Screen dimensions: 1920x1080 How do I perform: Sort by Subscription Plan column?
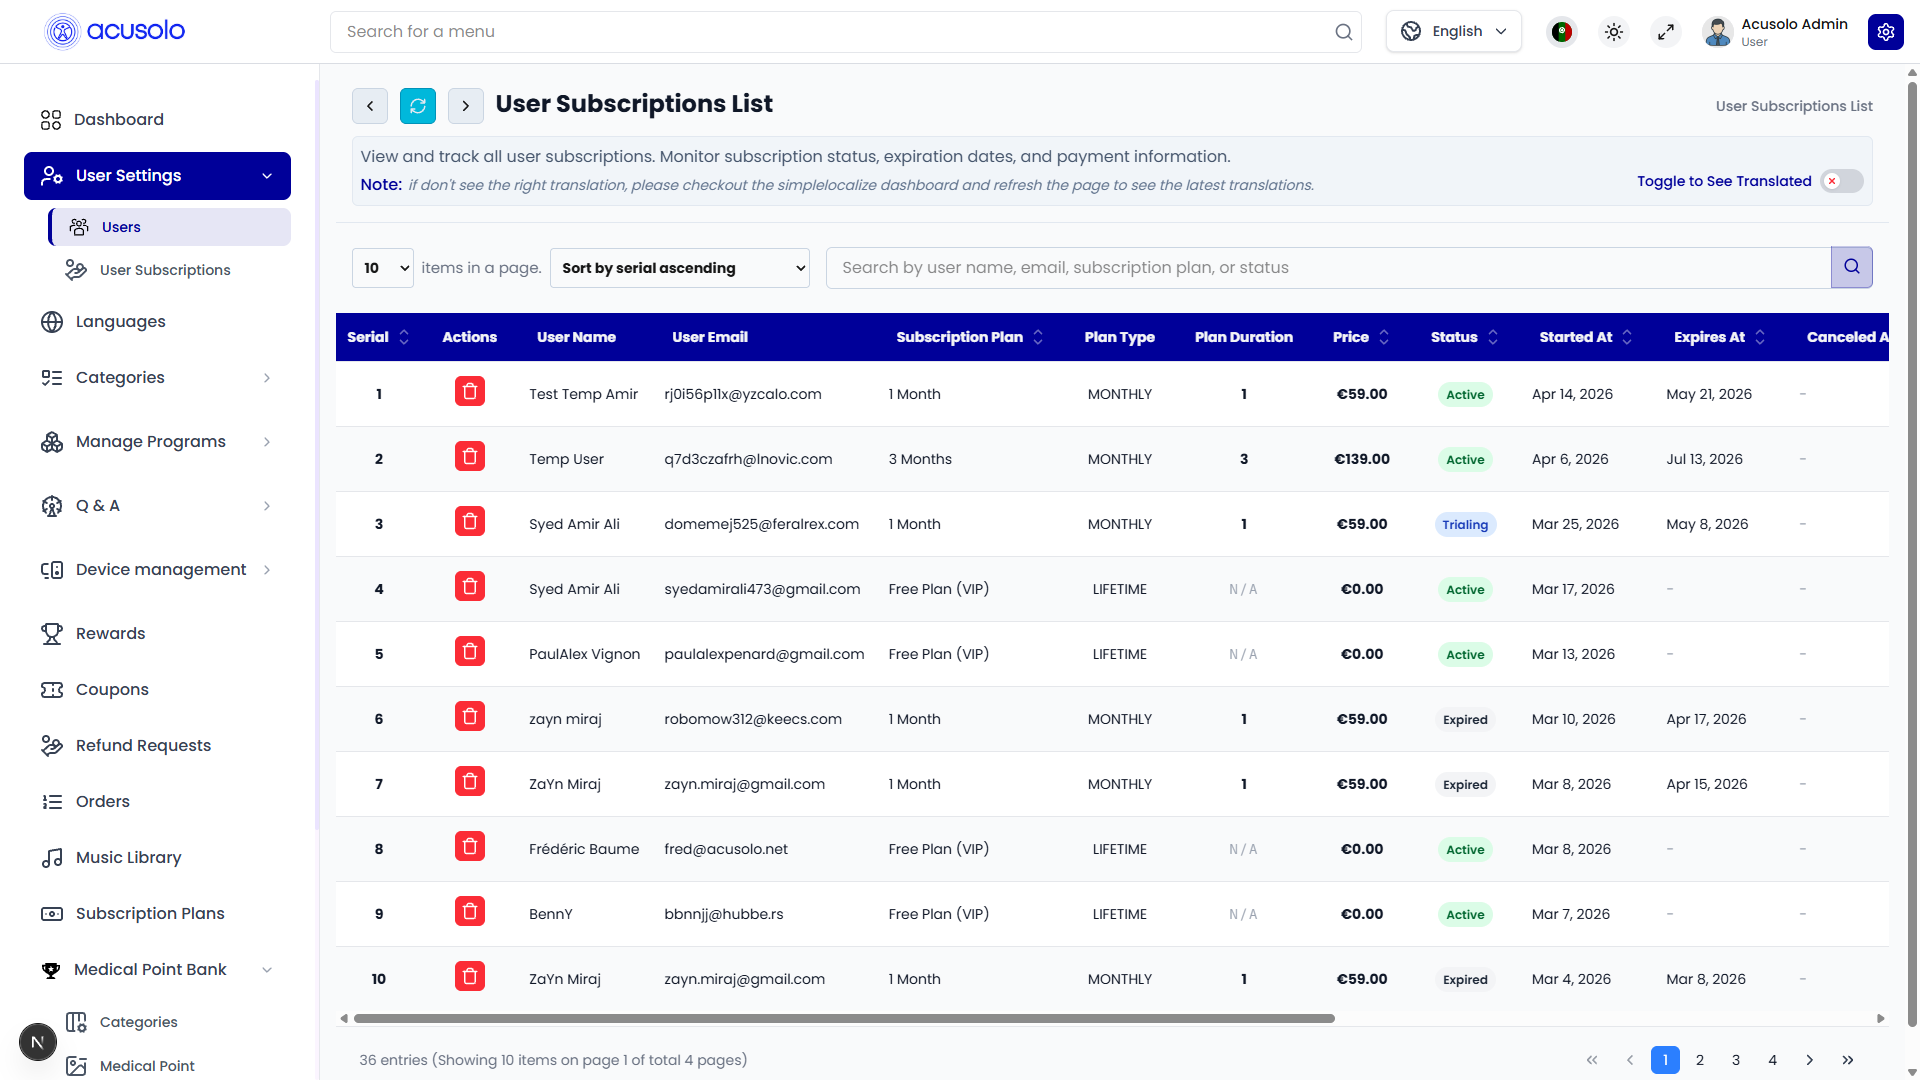pyautogui.click(x=1038, y=337)
